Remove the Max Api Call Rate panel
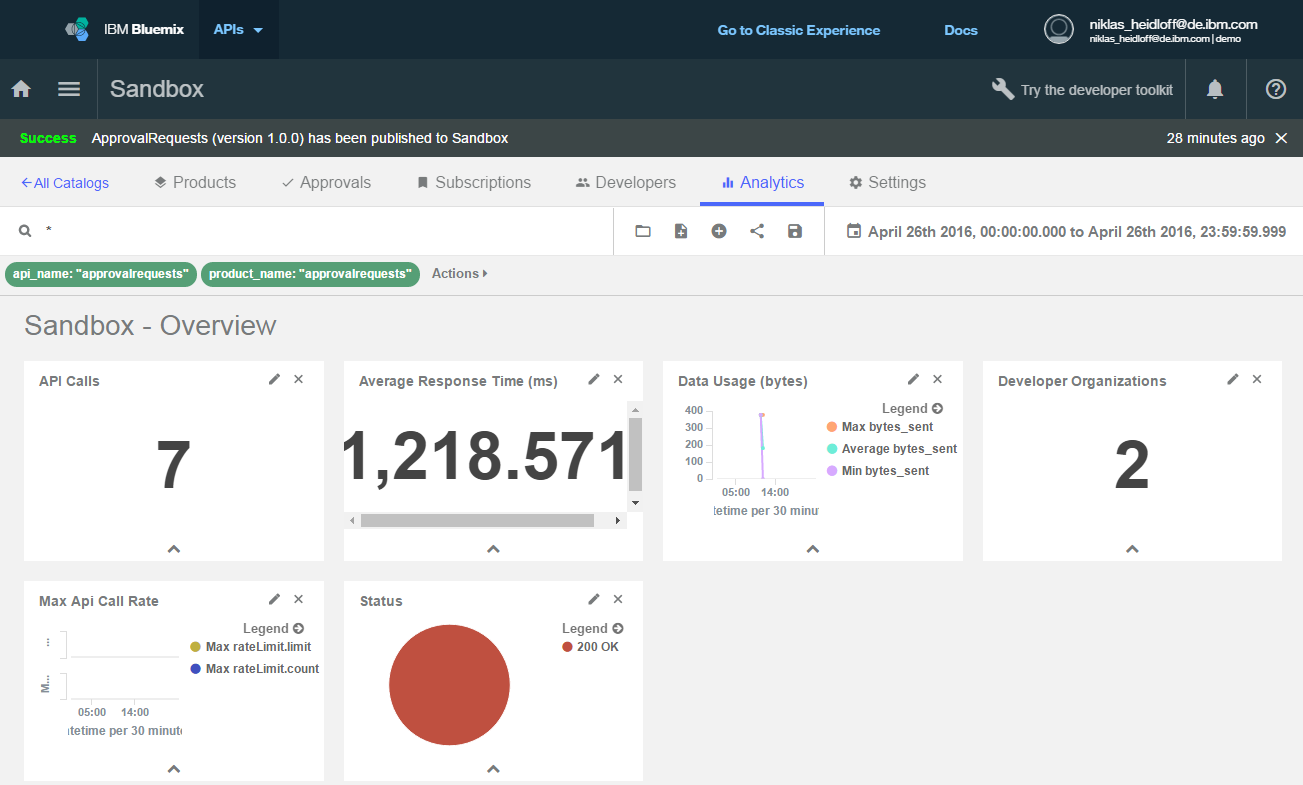 pos(298,599)
